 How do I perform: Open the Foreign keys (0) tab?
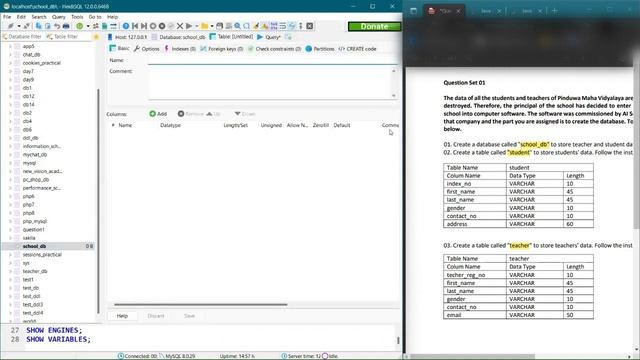click(x=222, y=49)
